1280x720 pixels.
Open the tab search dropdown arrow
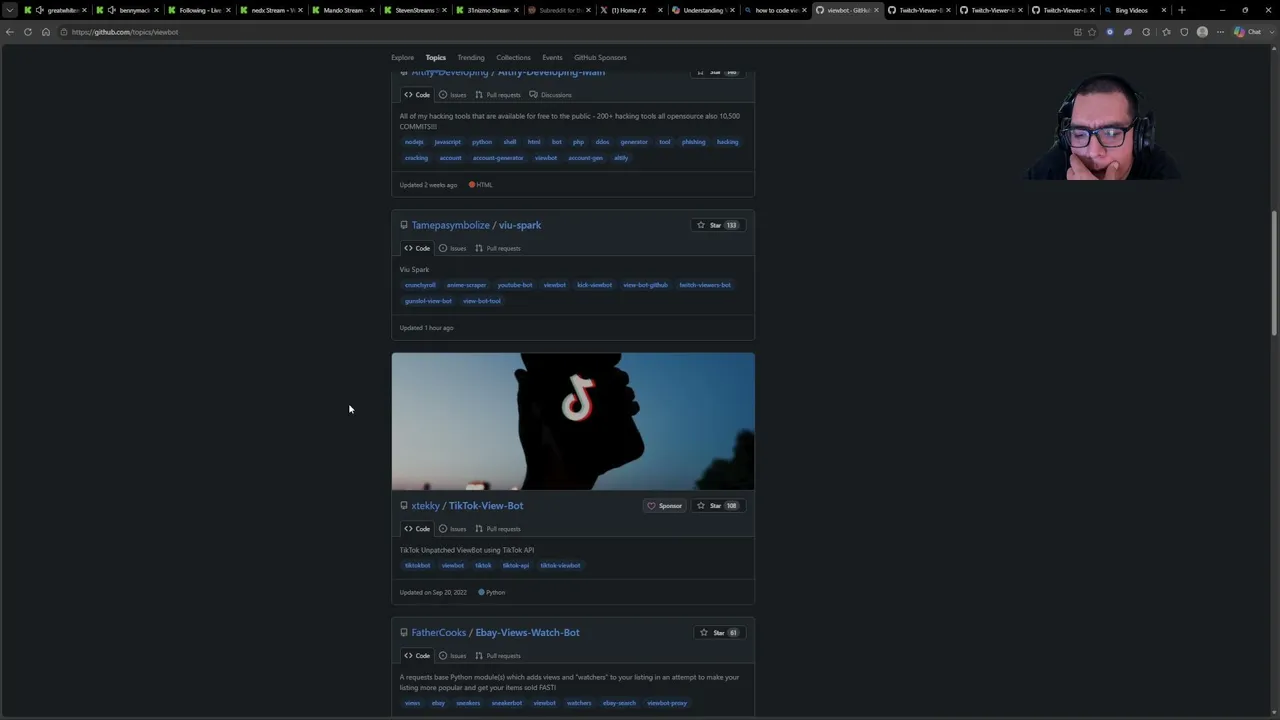[10, 10]
